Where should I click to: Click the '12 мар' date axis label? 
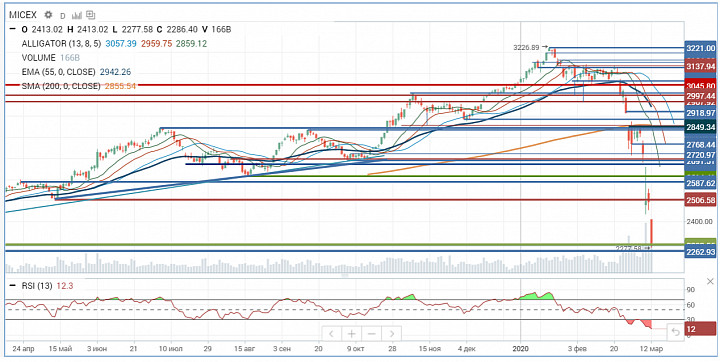pos(652,349)
